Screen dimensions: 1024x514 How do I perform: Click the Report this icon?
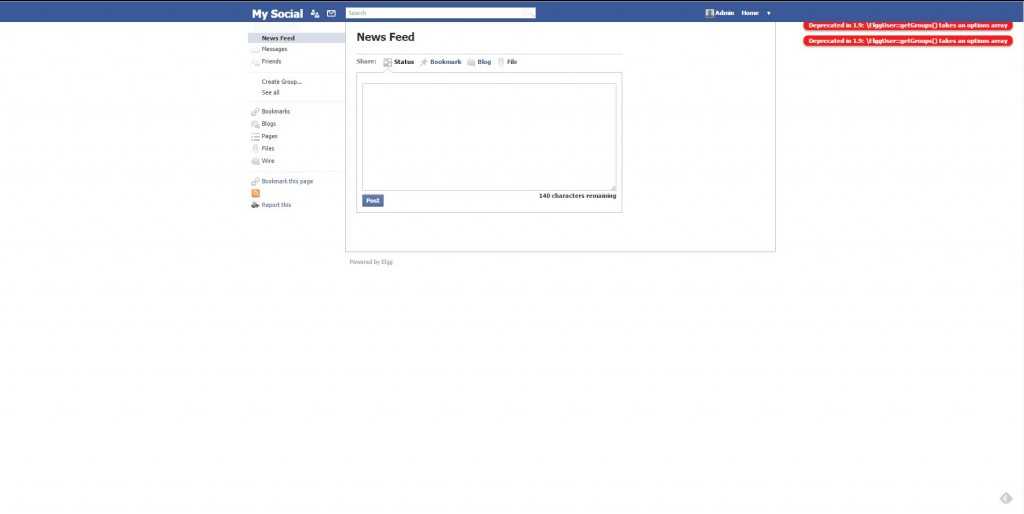point(255,205)
